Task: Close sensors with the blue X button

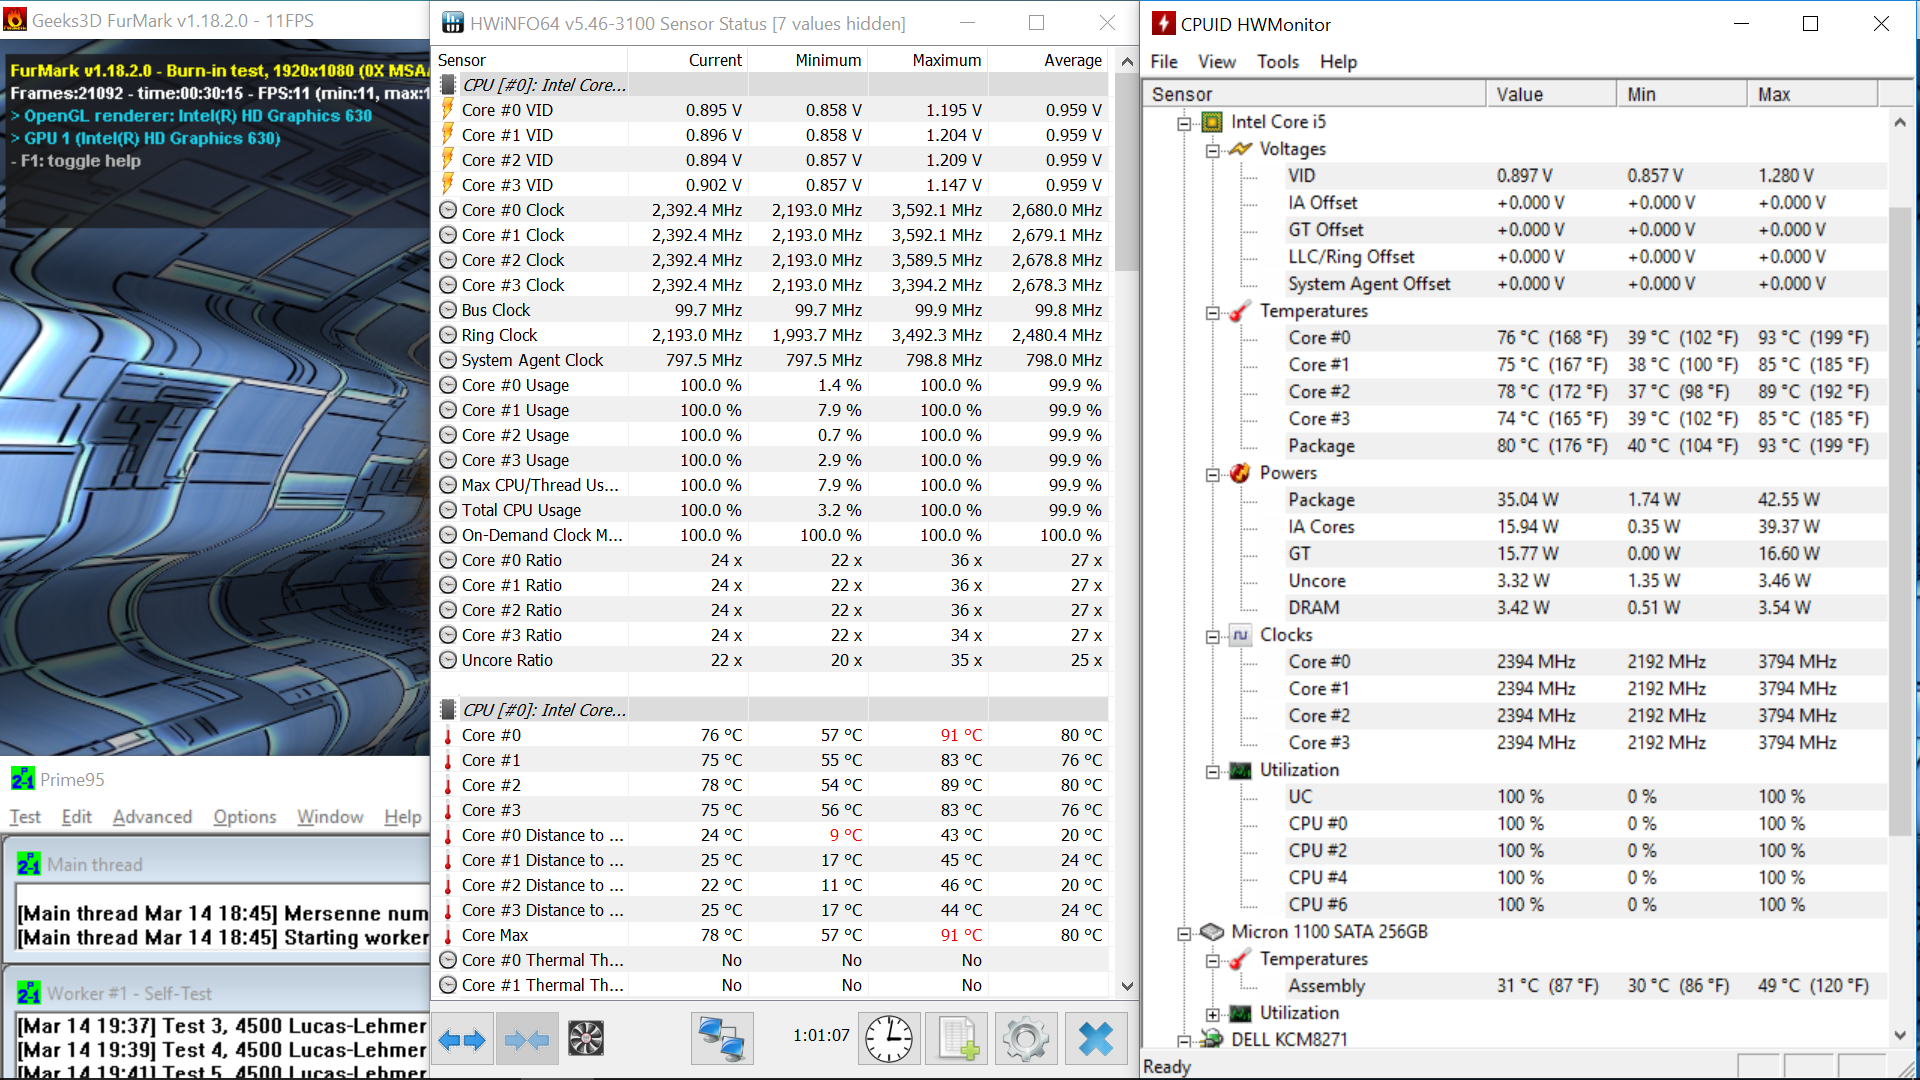Action: point(1096,1039)
